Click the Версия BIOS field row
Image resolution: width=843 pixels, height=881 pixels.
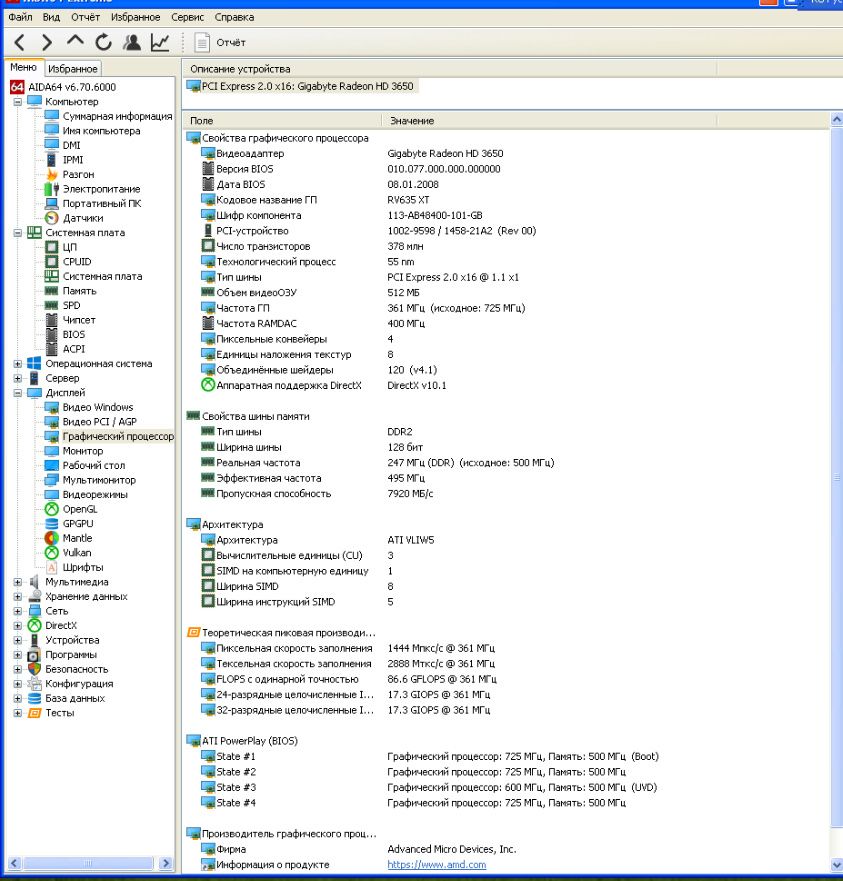351,169
